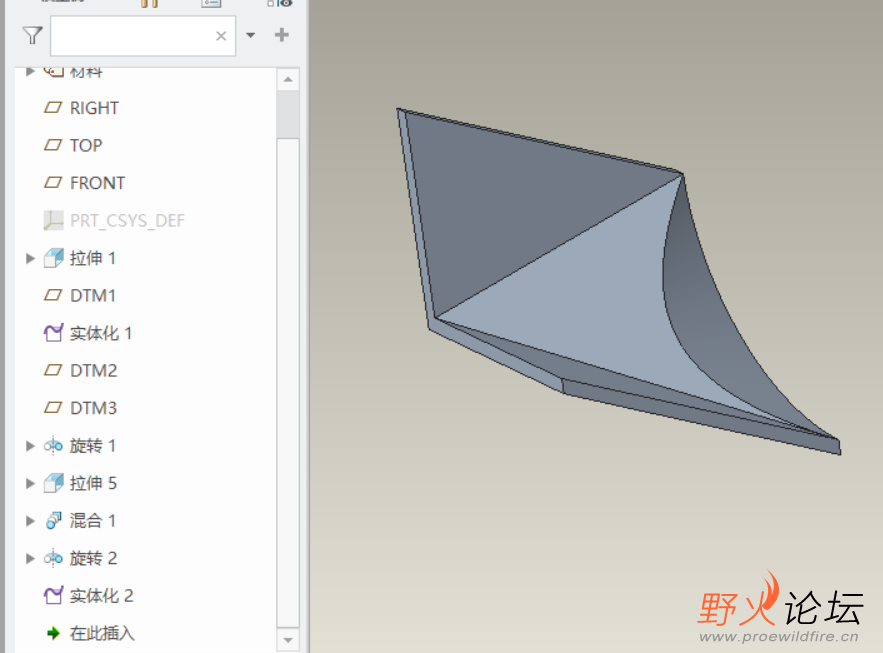This screenshot has height=653, width=883.
Task: Click the TOP datum plane icon
Action: [53, 145]
